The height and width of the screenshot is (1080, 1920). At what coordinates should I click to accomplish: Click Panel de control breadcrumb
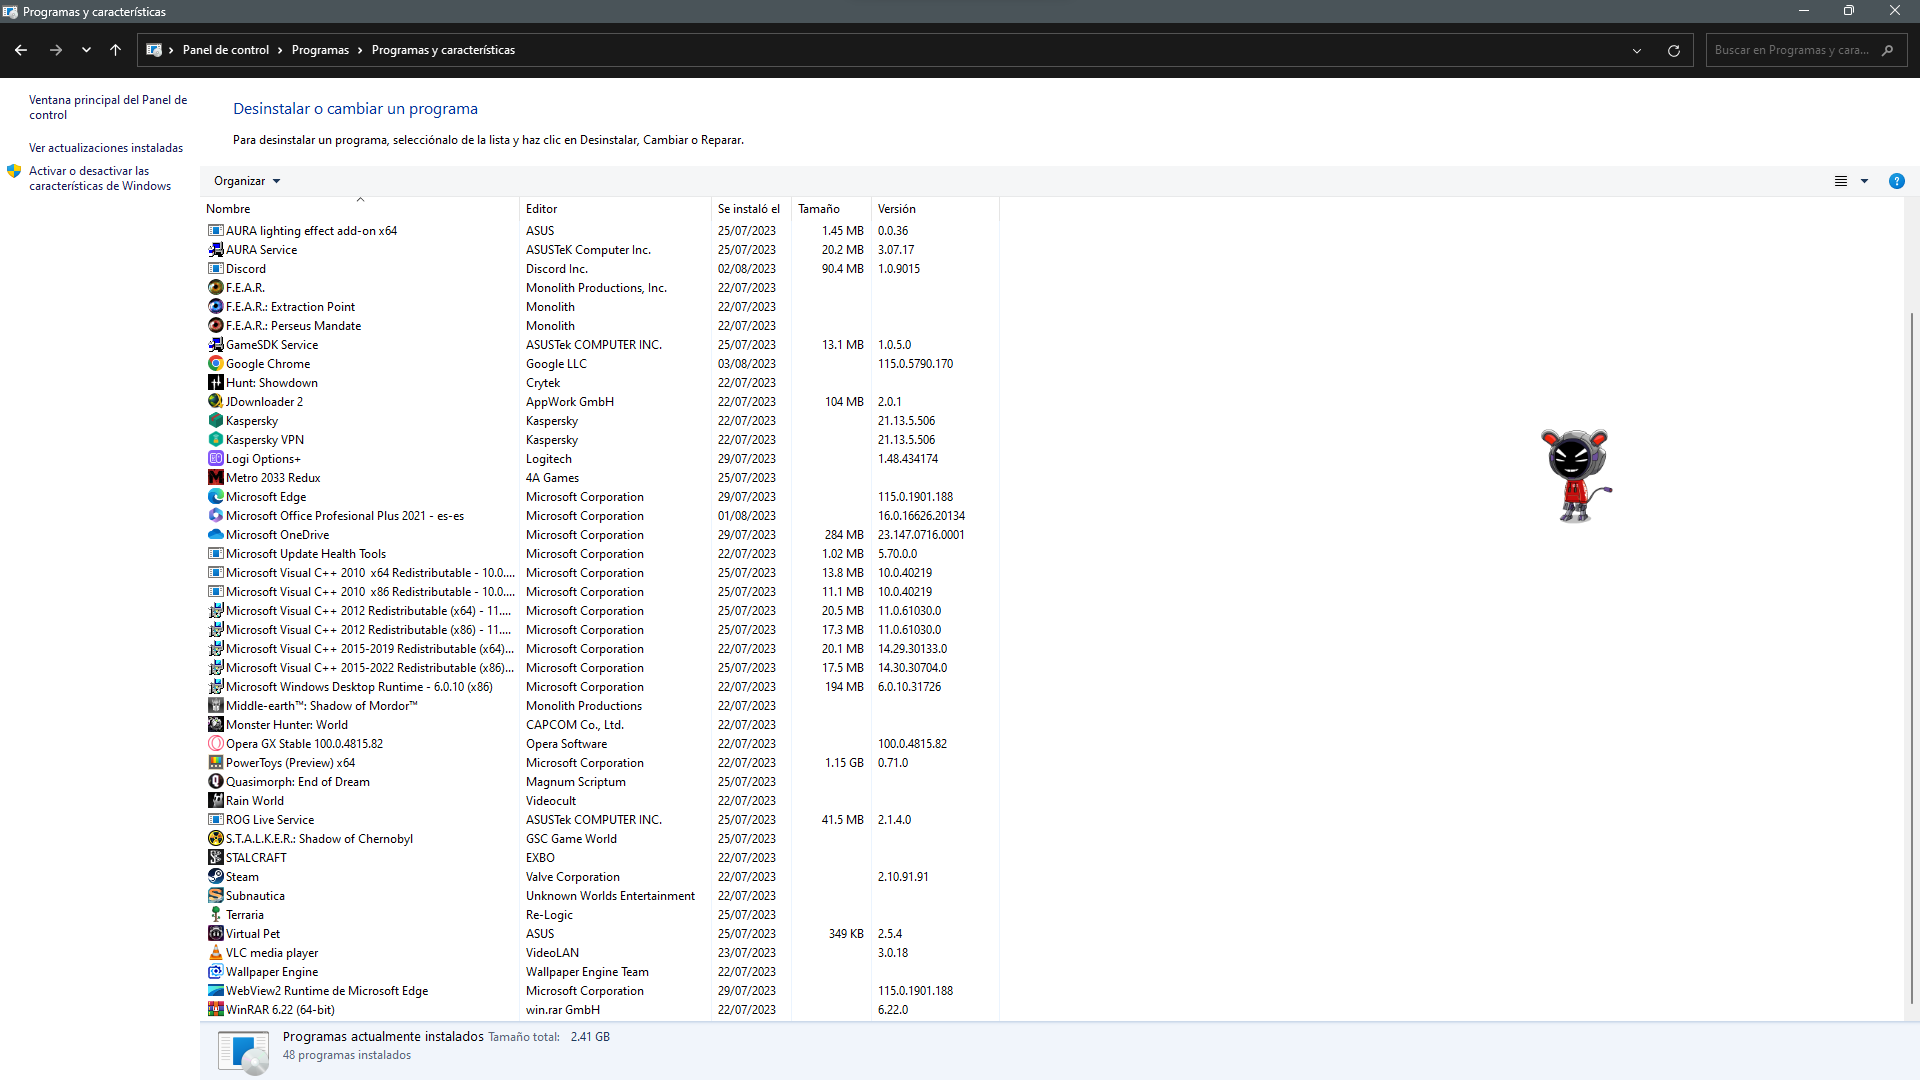(x=225, y=50)
